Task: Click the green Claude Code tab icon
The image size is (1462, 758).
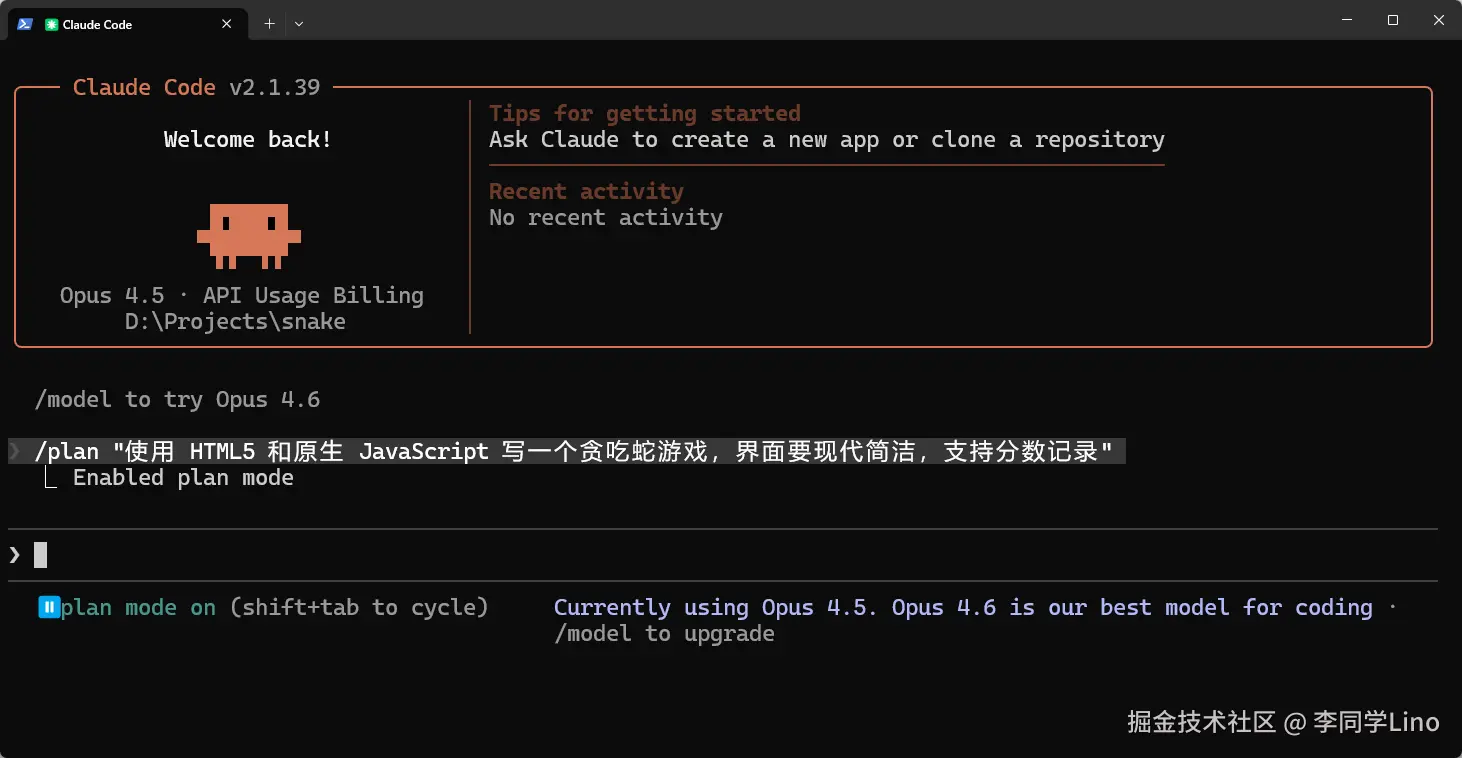Action: (x=51, y=24)
